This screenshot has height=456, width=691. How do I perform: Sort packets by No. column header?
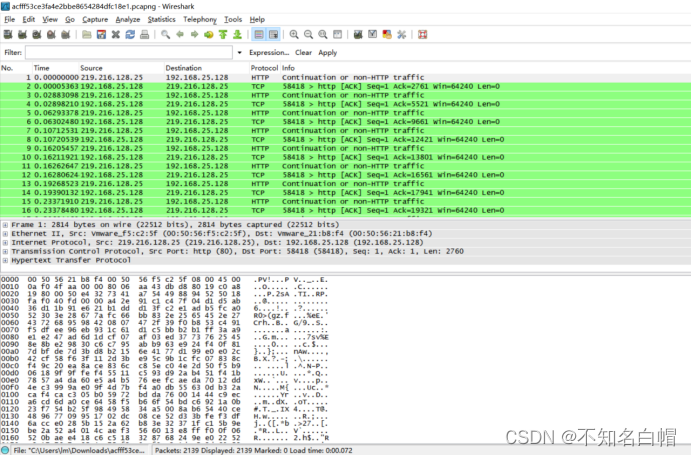[x=16, y=68]
